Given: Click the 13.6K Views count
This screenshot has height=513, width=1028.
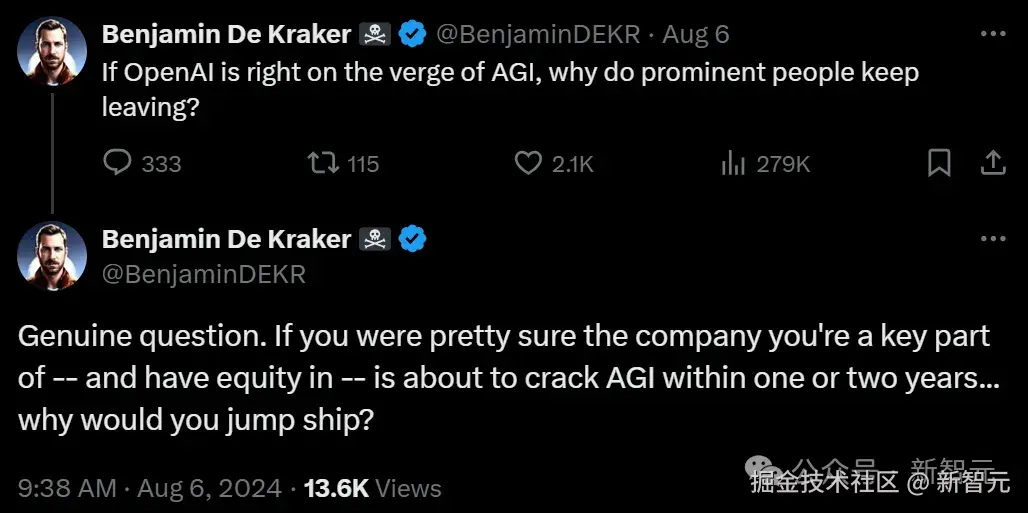Looking at the screenshot, I should click(x=373, y=488).
